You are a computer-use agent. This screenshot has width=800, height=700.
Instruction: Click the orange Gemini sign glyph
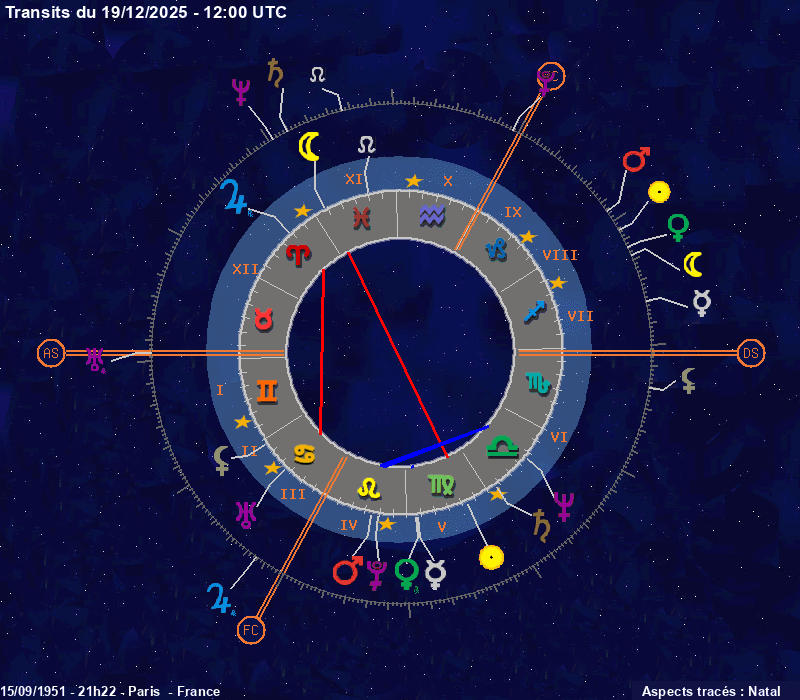click(x=268, y=389)
